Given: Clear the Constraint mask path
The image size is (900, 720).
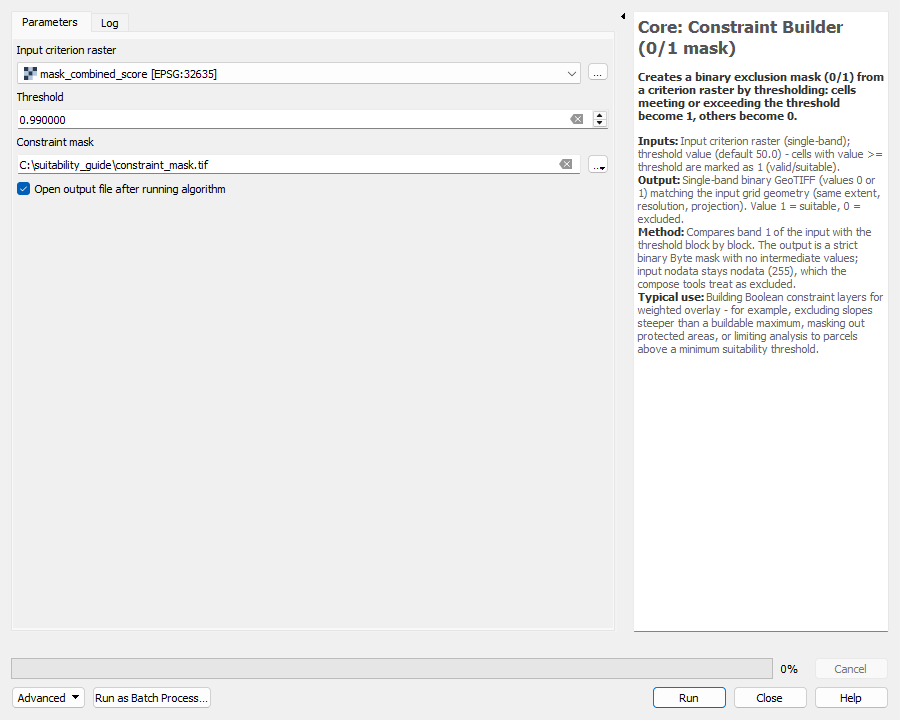Looking at the screenshot, I should pos(566,164).
